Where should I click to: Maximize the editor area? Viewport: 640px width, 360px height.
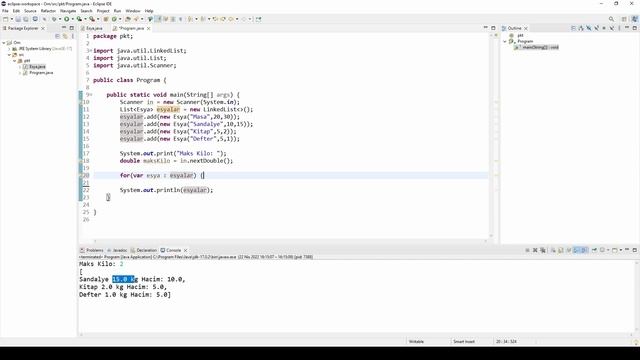point(493,28)
